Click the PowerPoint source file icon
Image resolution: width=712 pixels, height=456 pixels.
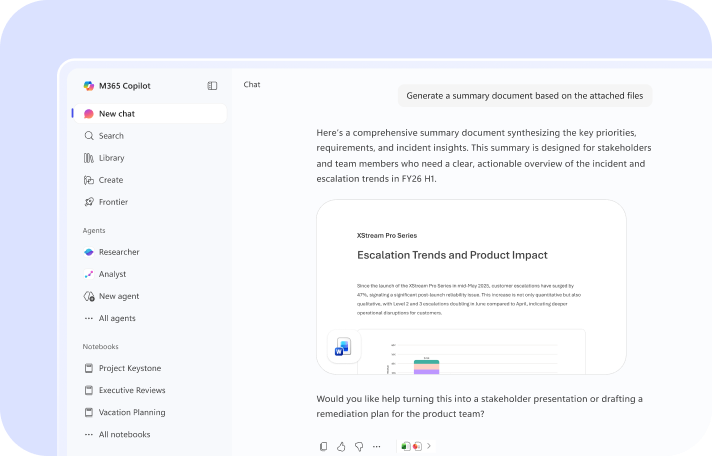click(416, 446)
